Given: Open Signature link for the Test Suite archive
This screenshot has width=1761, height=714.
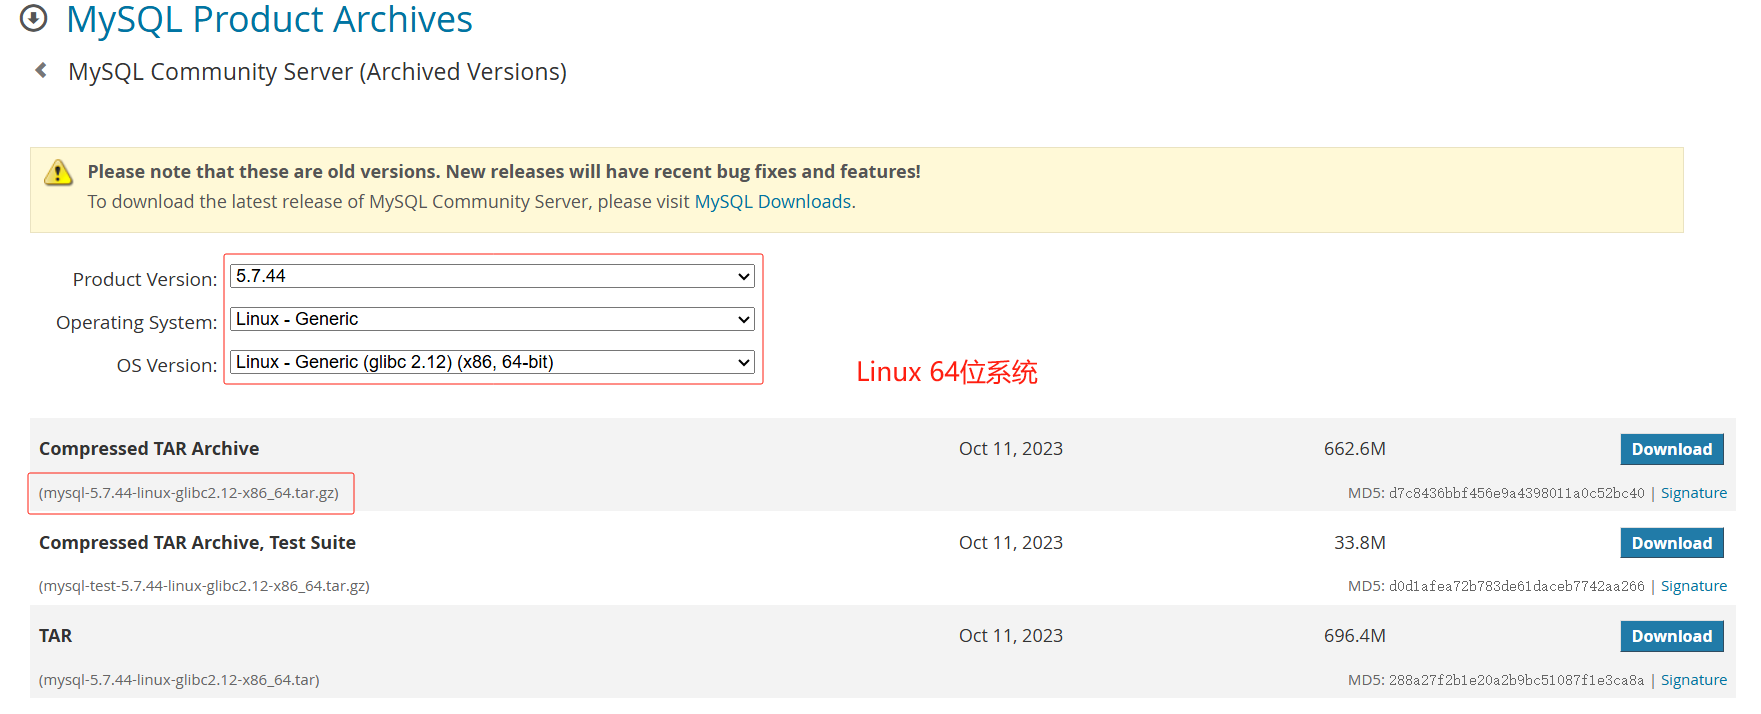Looking at the screenshot, I should coord(1694,586).
